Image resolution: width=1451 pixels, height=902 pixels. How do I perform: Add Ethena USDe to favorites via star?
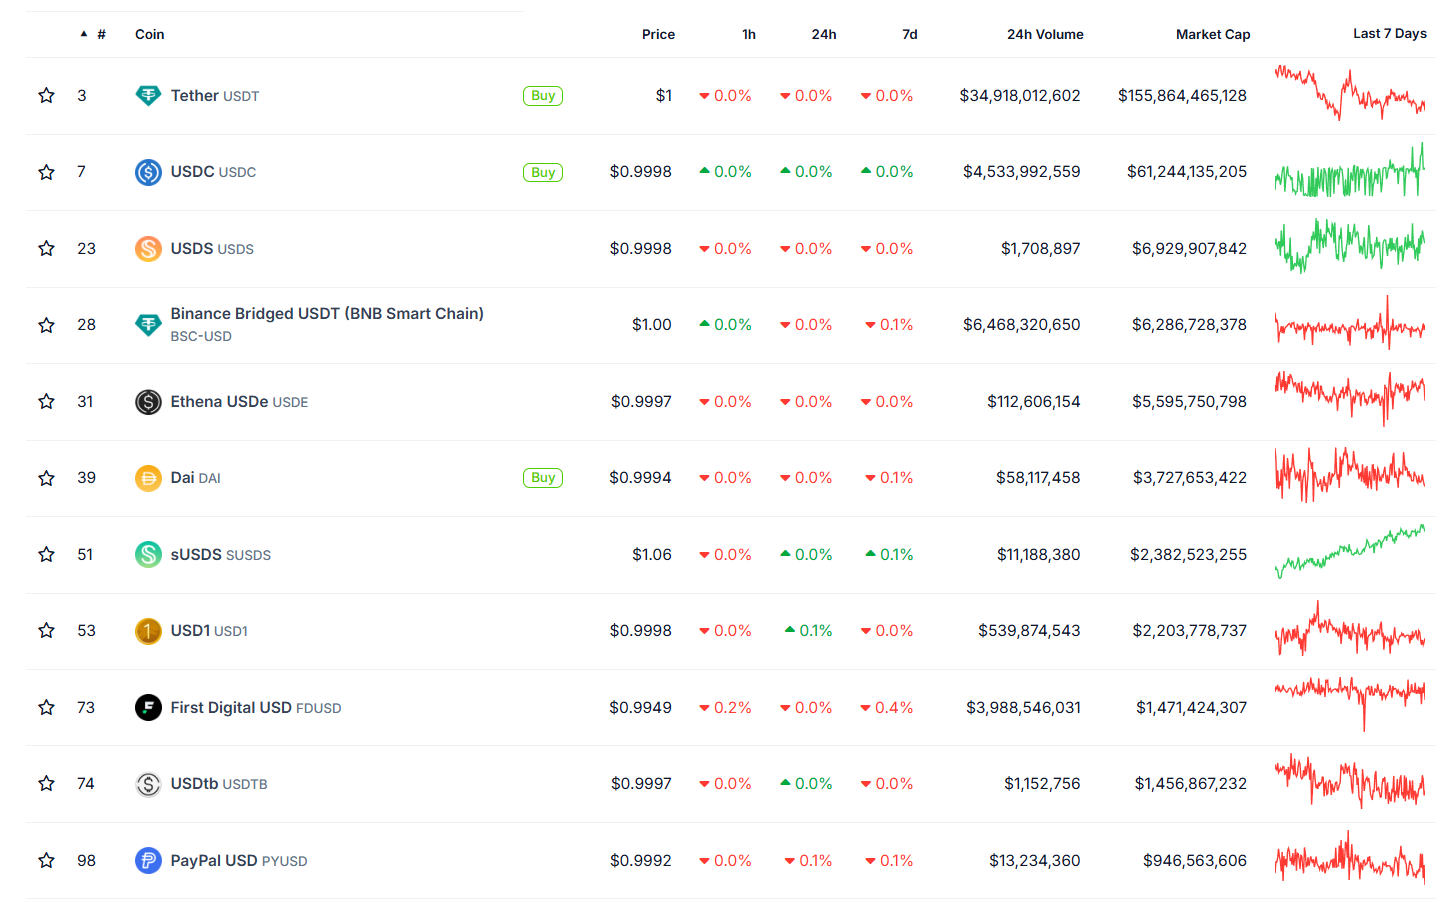[46, 401]
